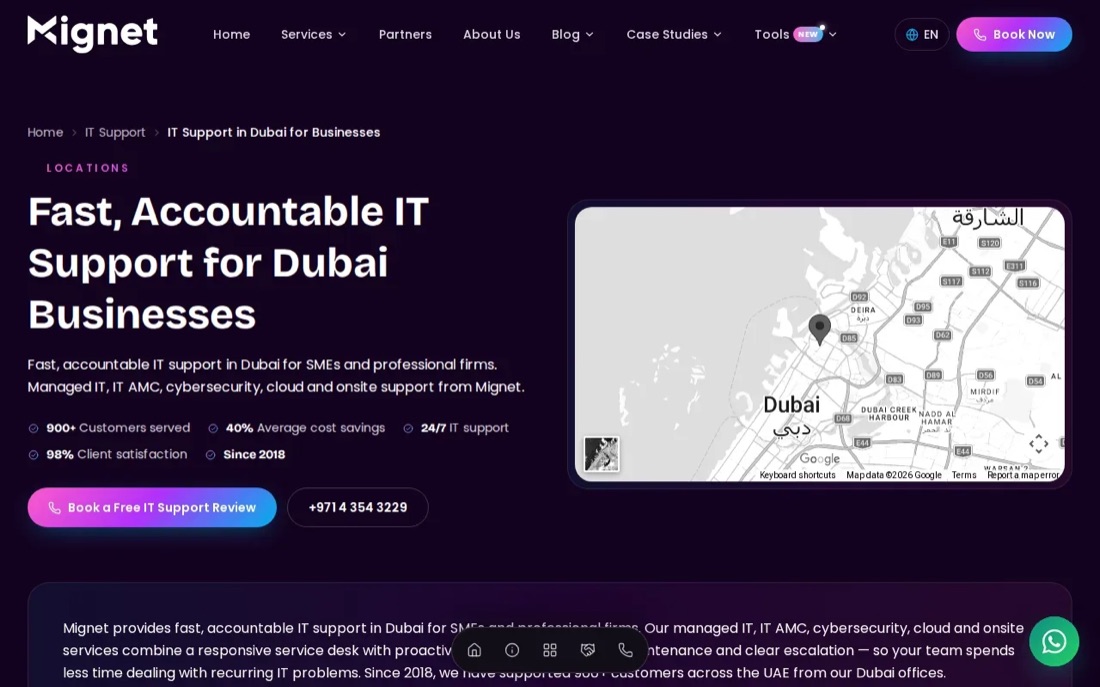
Task: Click the Dubai label on the map
Action: tap(791, 405)
